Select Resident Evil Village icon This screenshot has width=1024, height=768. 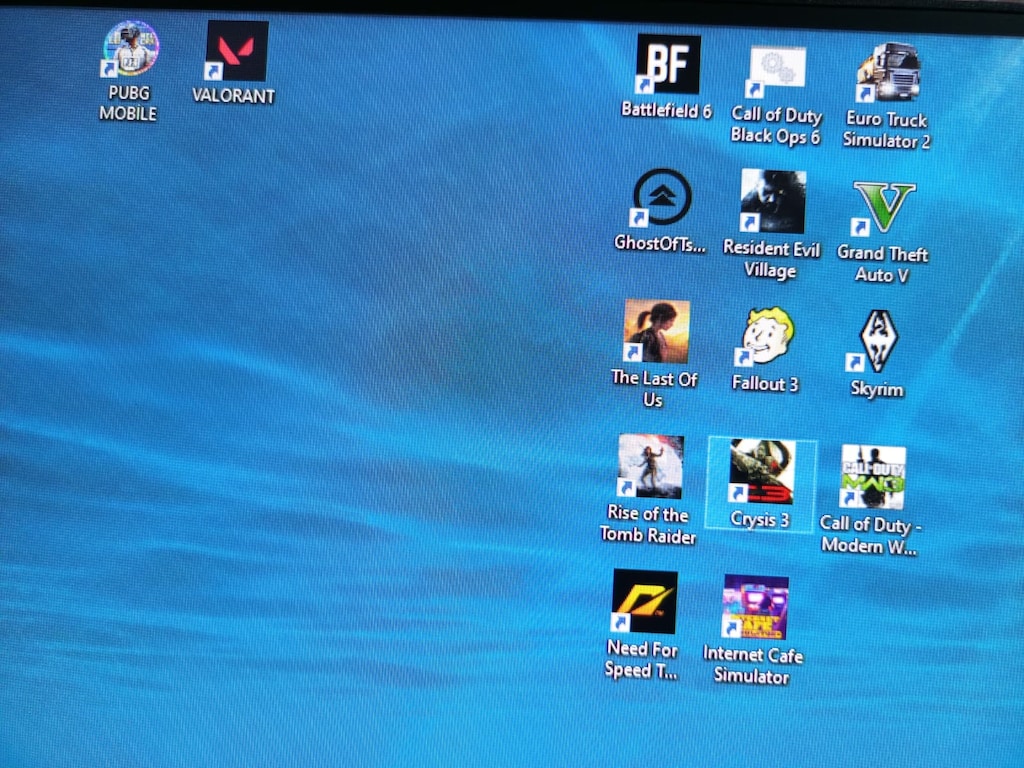pyautogui.click(x=773, y=201)
